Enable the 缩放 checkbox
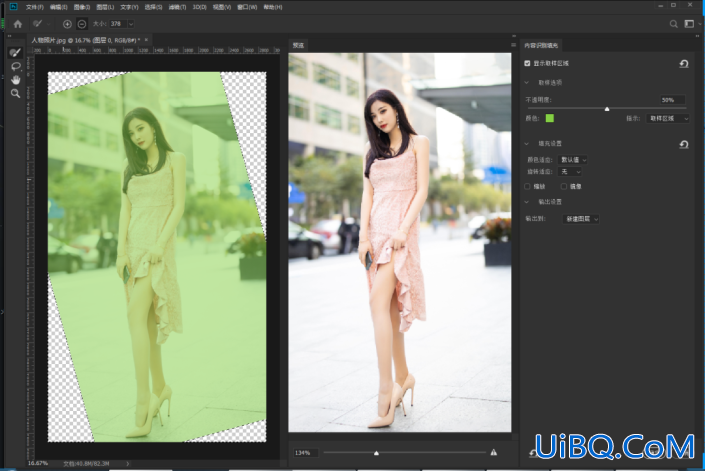This screenshot has width=705, height=471. pyautogui.click(x=527, y=186)
